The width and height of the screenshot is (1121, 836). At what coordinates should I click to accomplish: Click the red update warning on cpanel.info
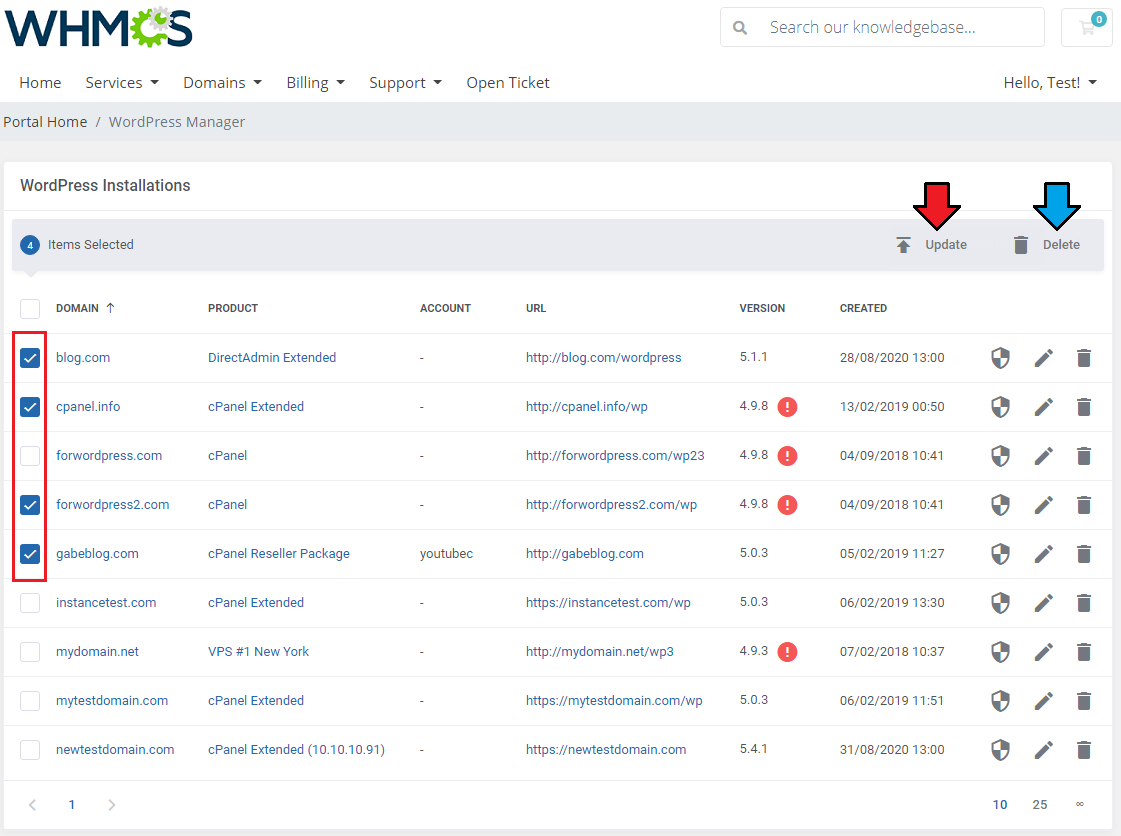(x=787, y=407)
